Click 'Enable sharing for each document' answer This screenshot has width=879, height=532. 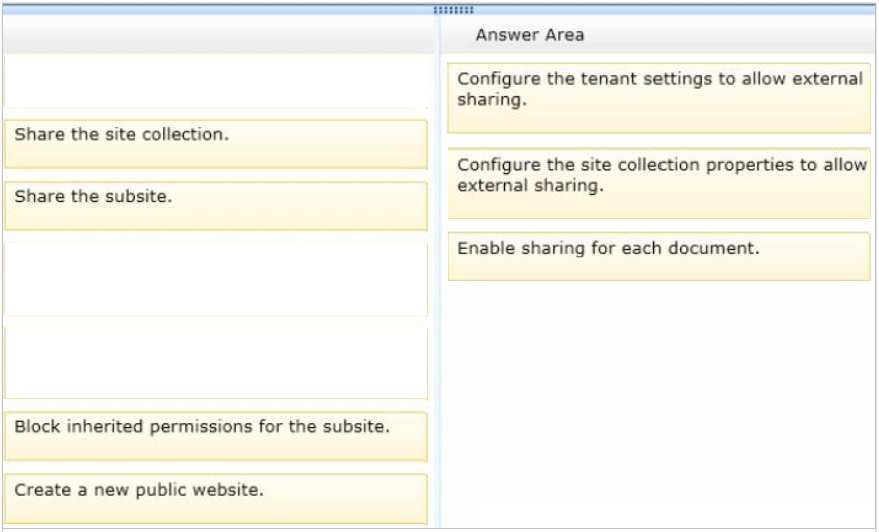pos(659,256)
